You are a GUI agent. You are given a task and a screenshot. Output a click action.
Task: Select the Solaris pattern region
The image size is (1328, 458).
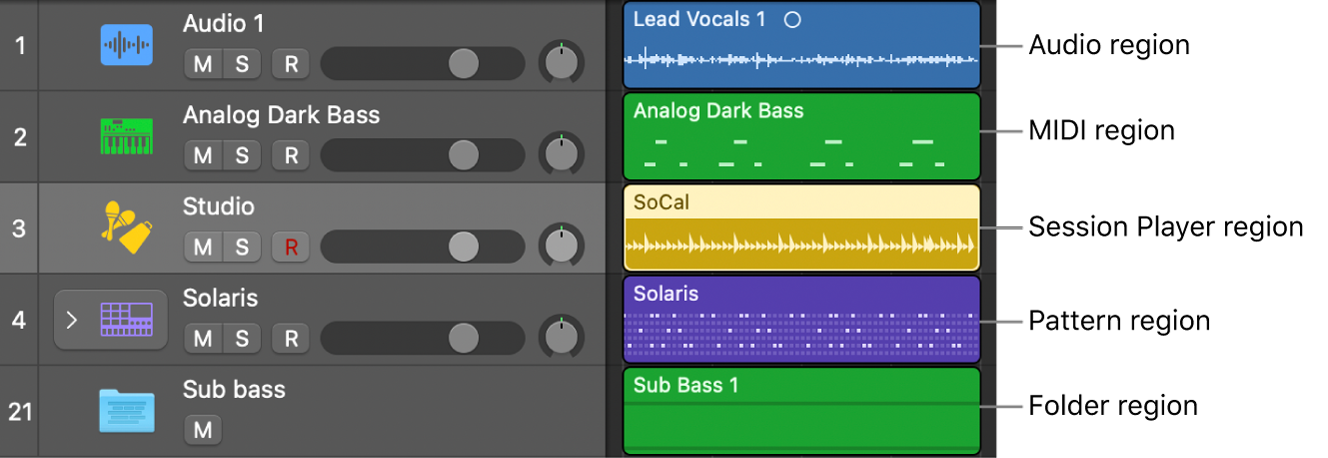tap(800, 328)
